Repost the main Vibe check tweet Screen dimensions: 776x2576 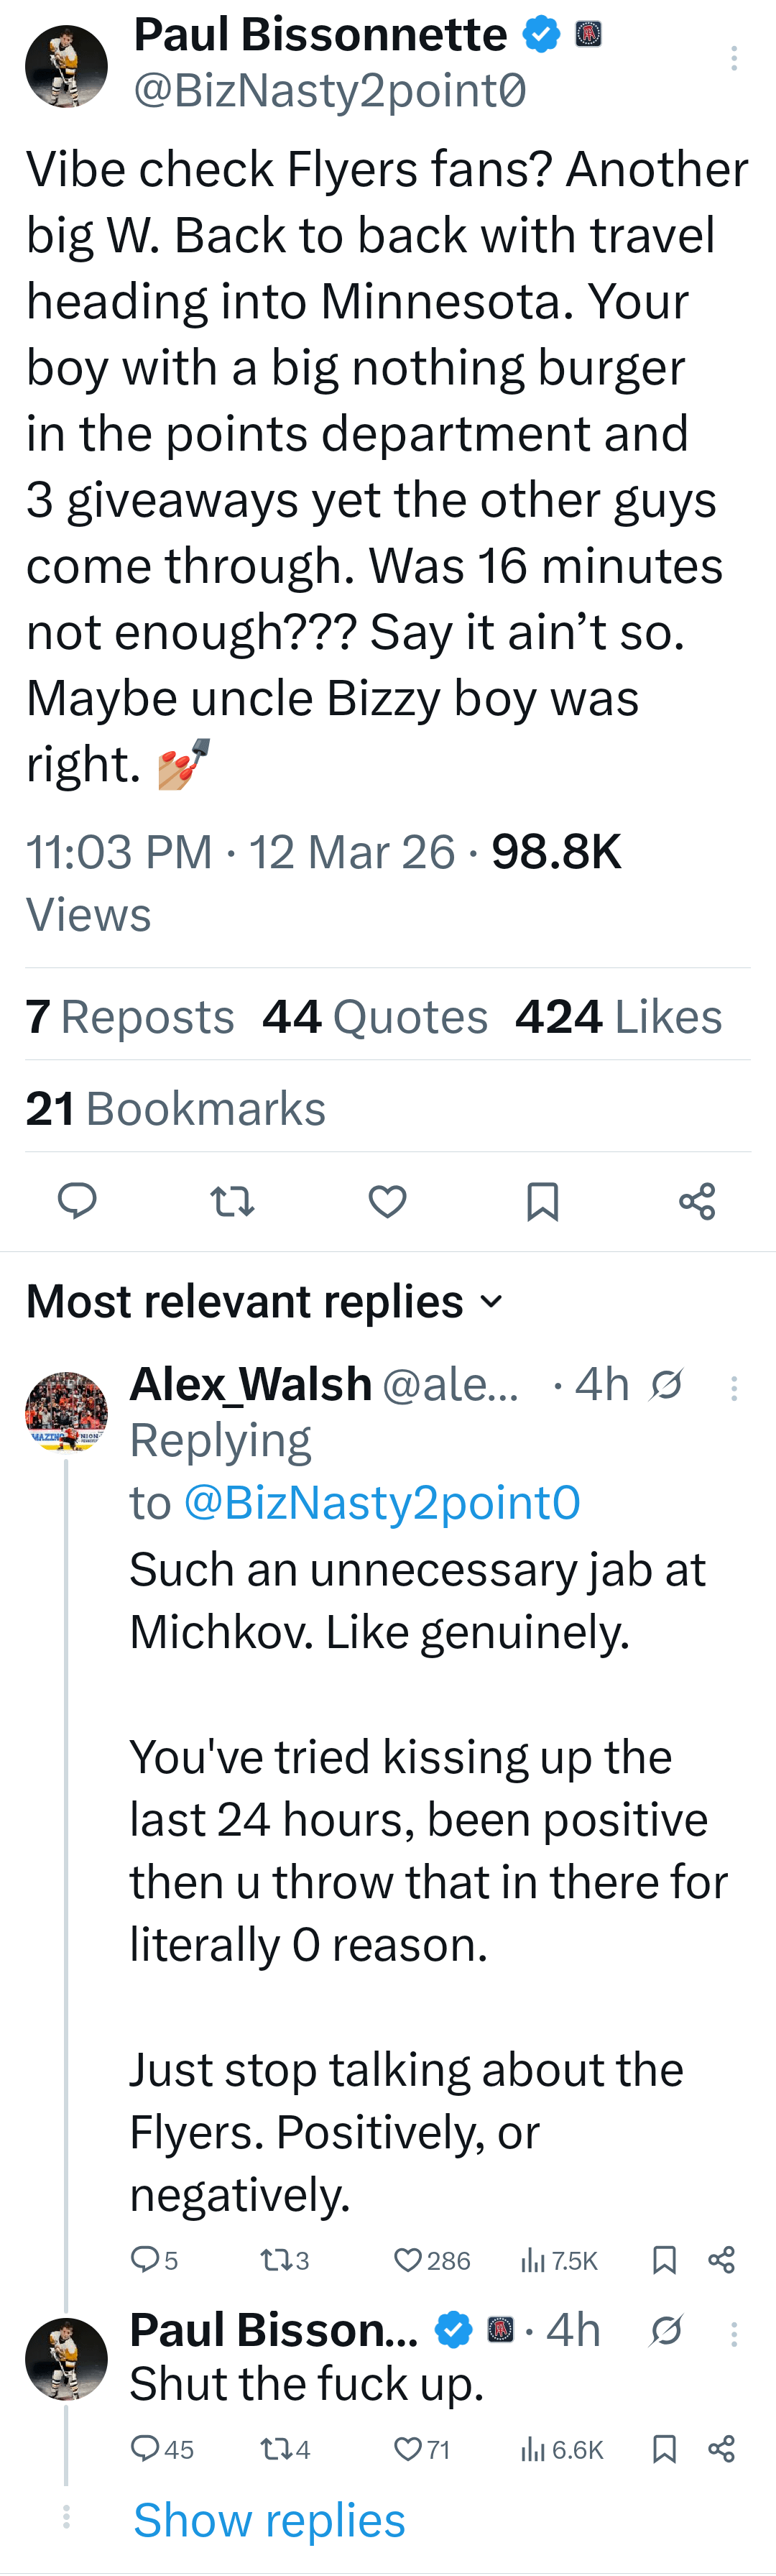[233, 1201]
